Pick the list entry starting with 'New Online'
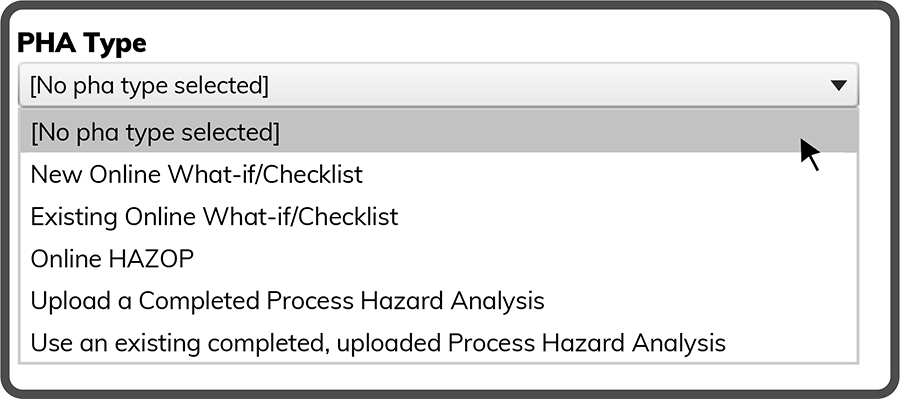The image size is (900, 399). pyautogui.click(x=439, y=174)
